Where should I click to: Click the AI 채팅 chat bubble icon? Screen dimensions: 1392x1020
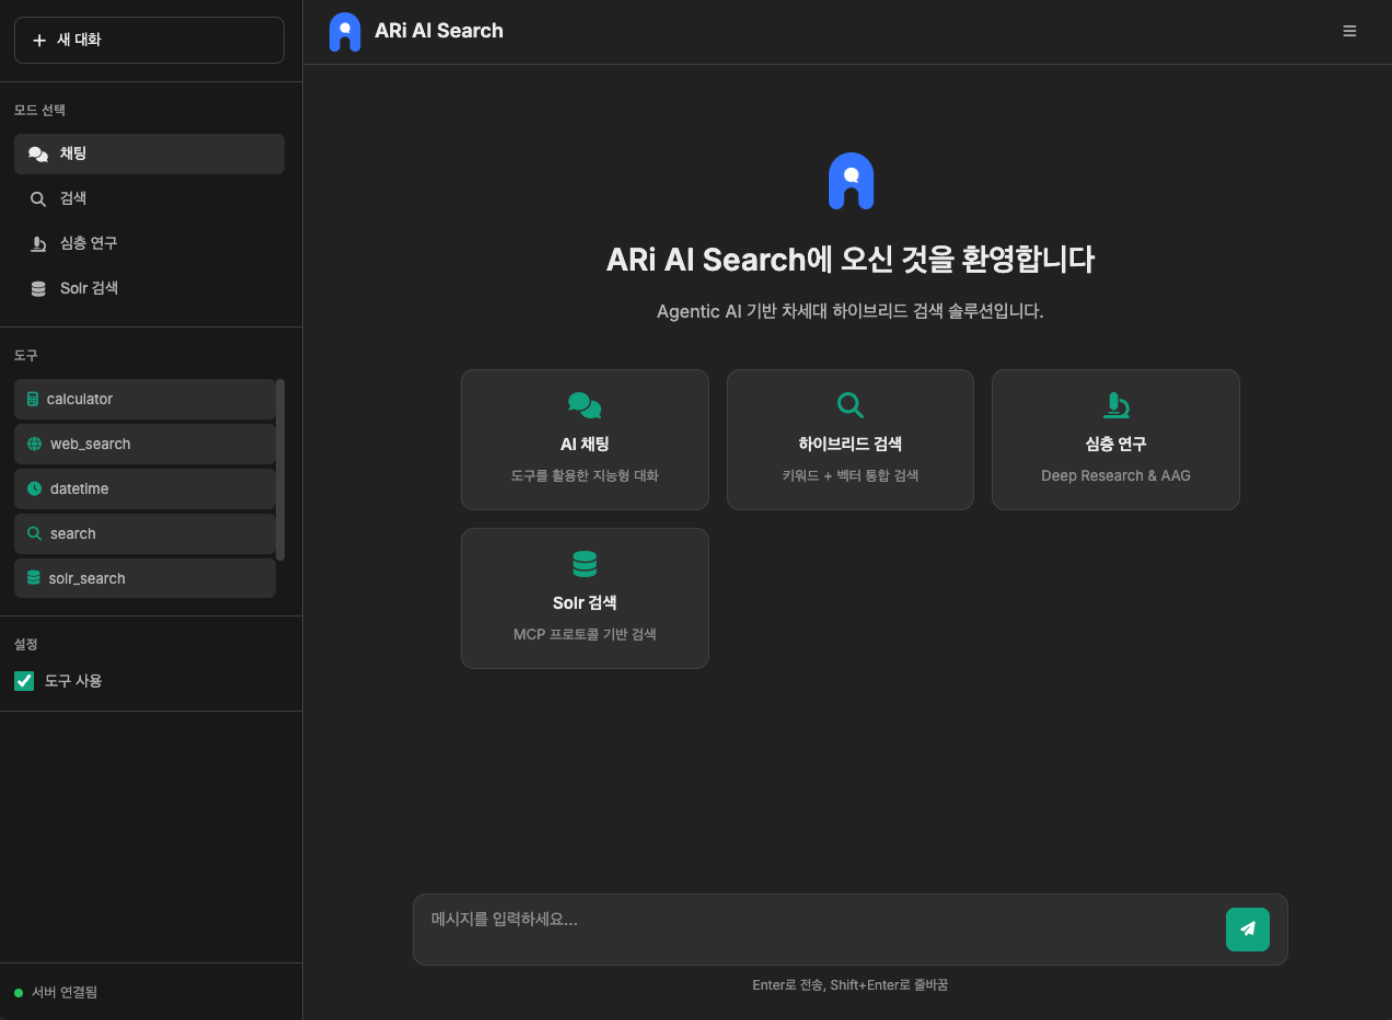pos(584,405)
